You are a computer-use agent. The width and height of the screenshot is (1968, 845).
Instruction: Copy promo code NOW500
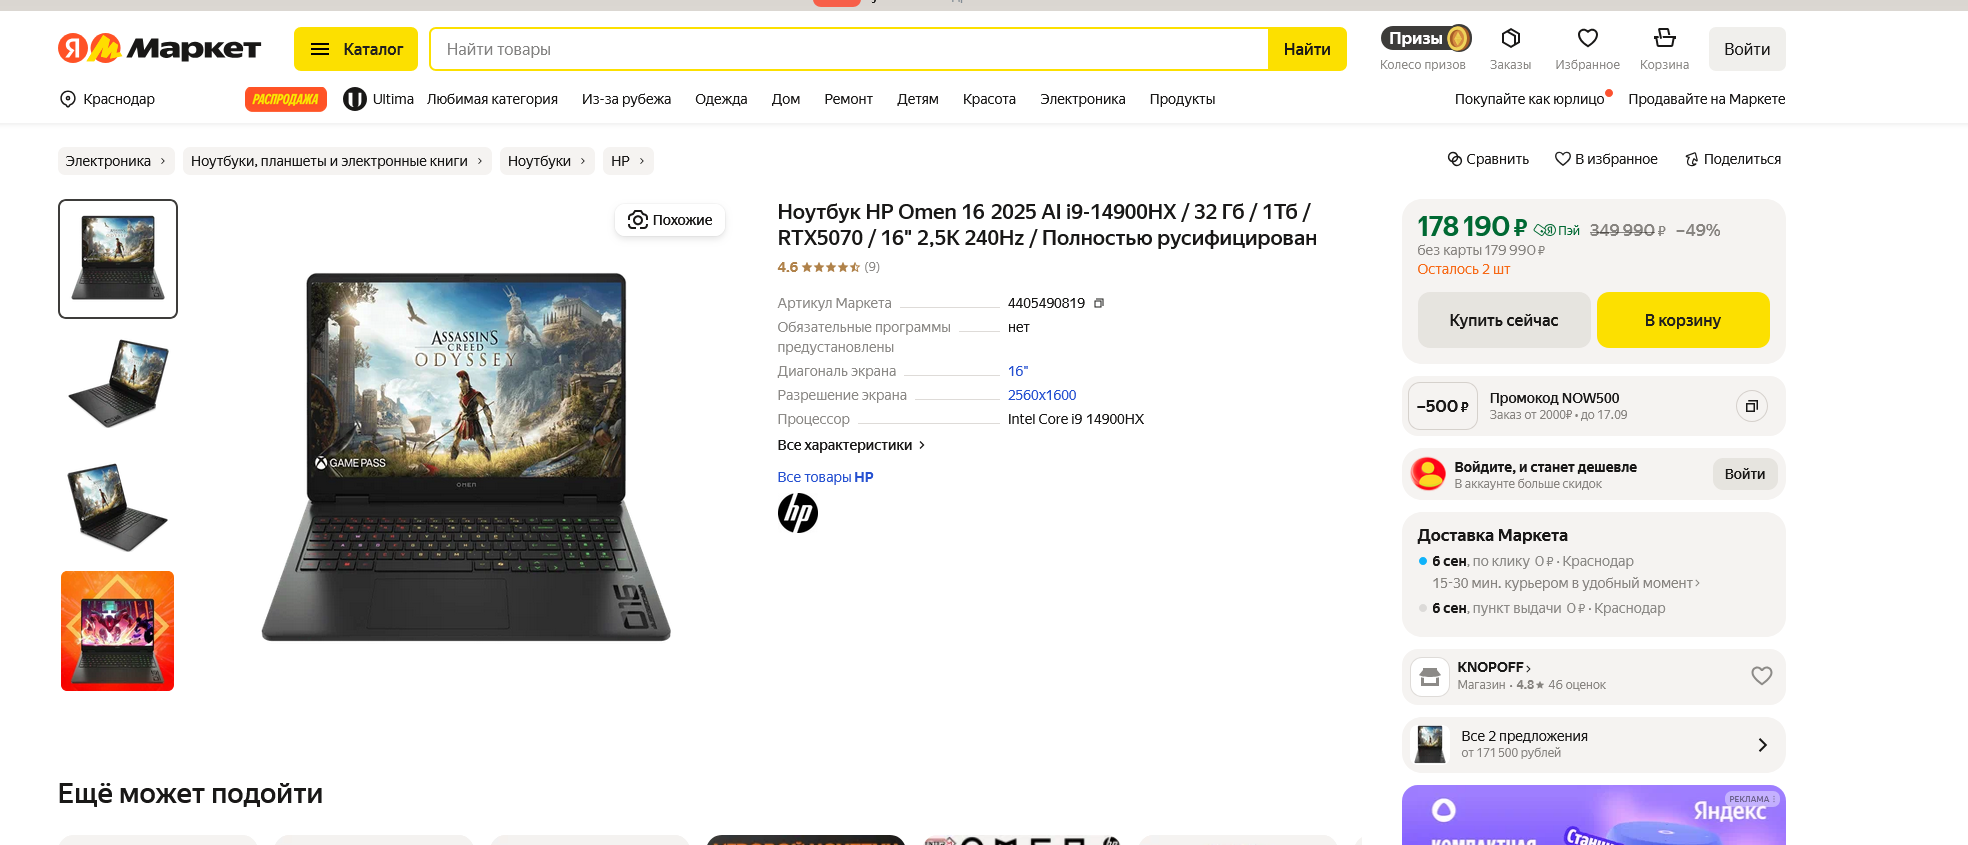point(1752,406)
